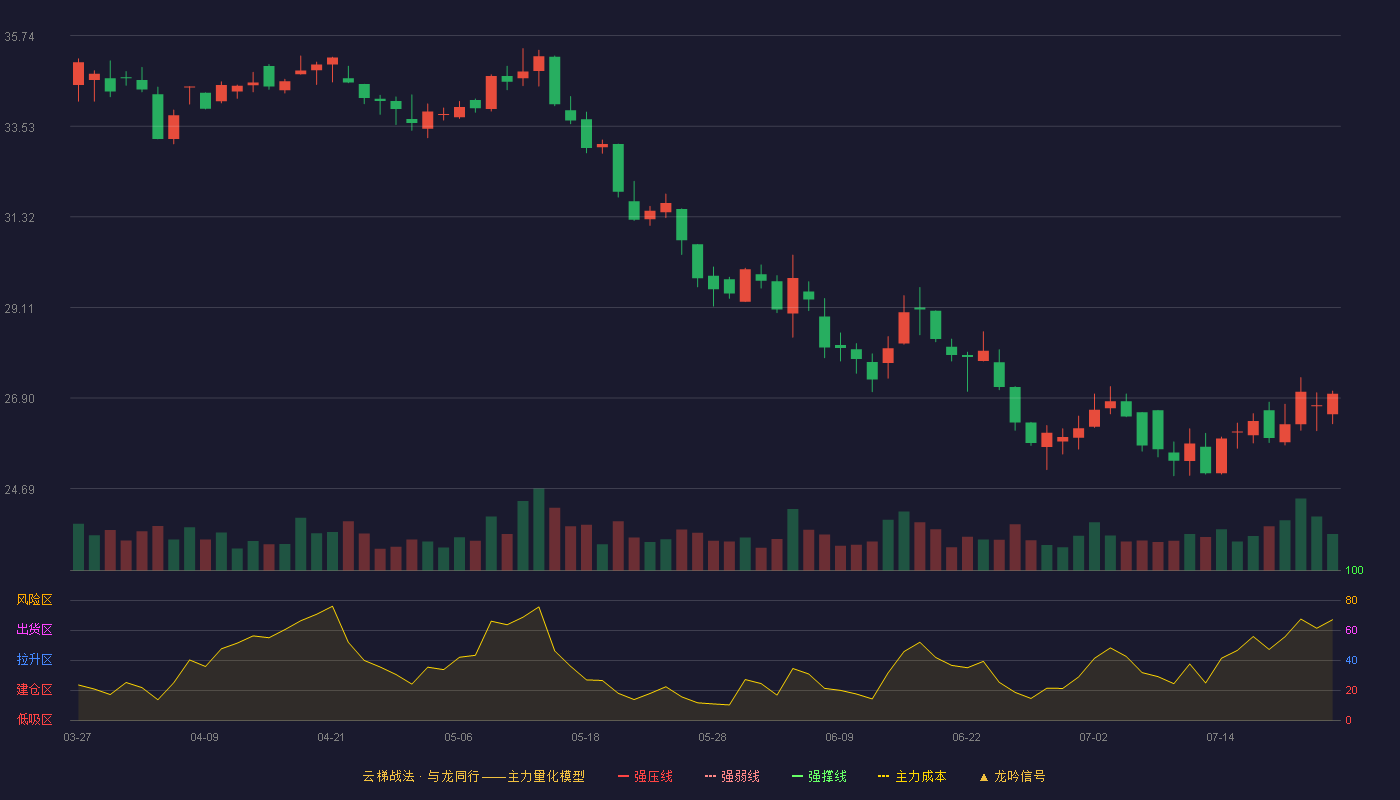Click the magenta 60 indicator scale label

[1351, 630]
